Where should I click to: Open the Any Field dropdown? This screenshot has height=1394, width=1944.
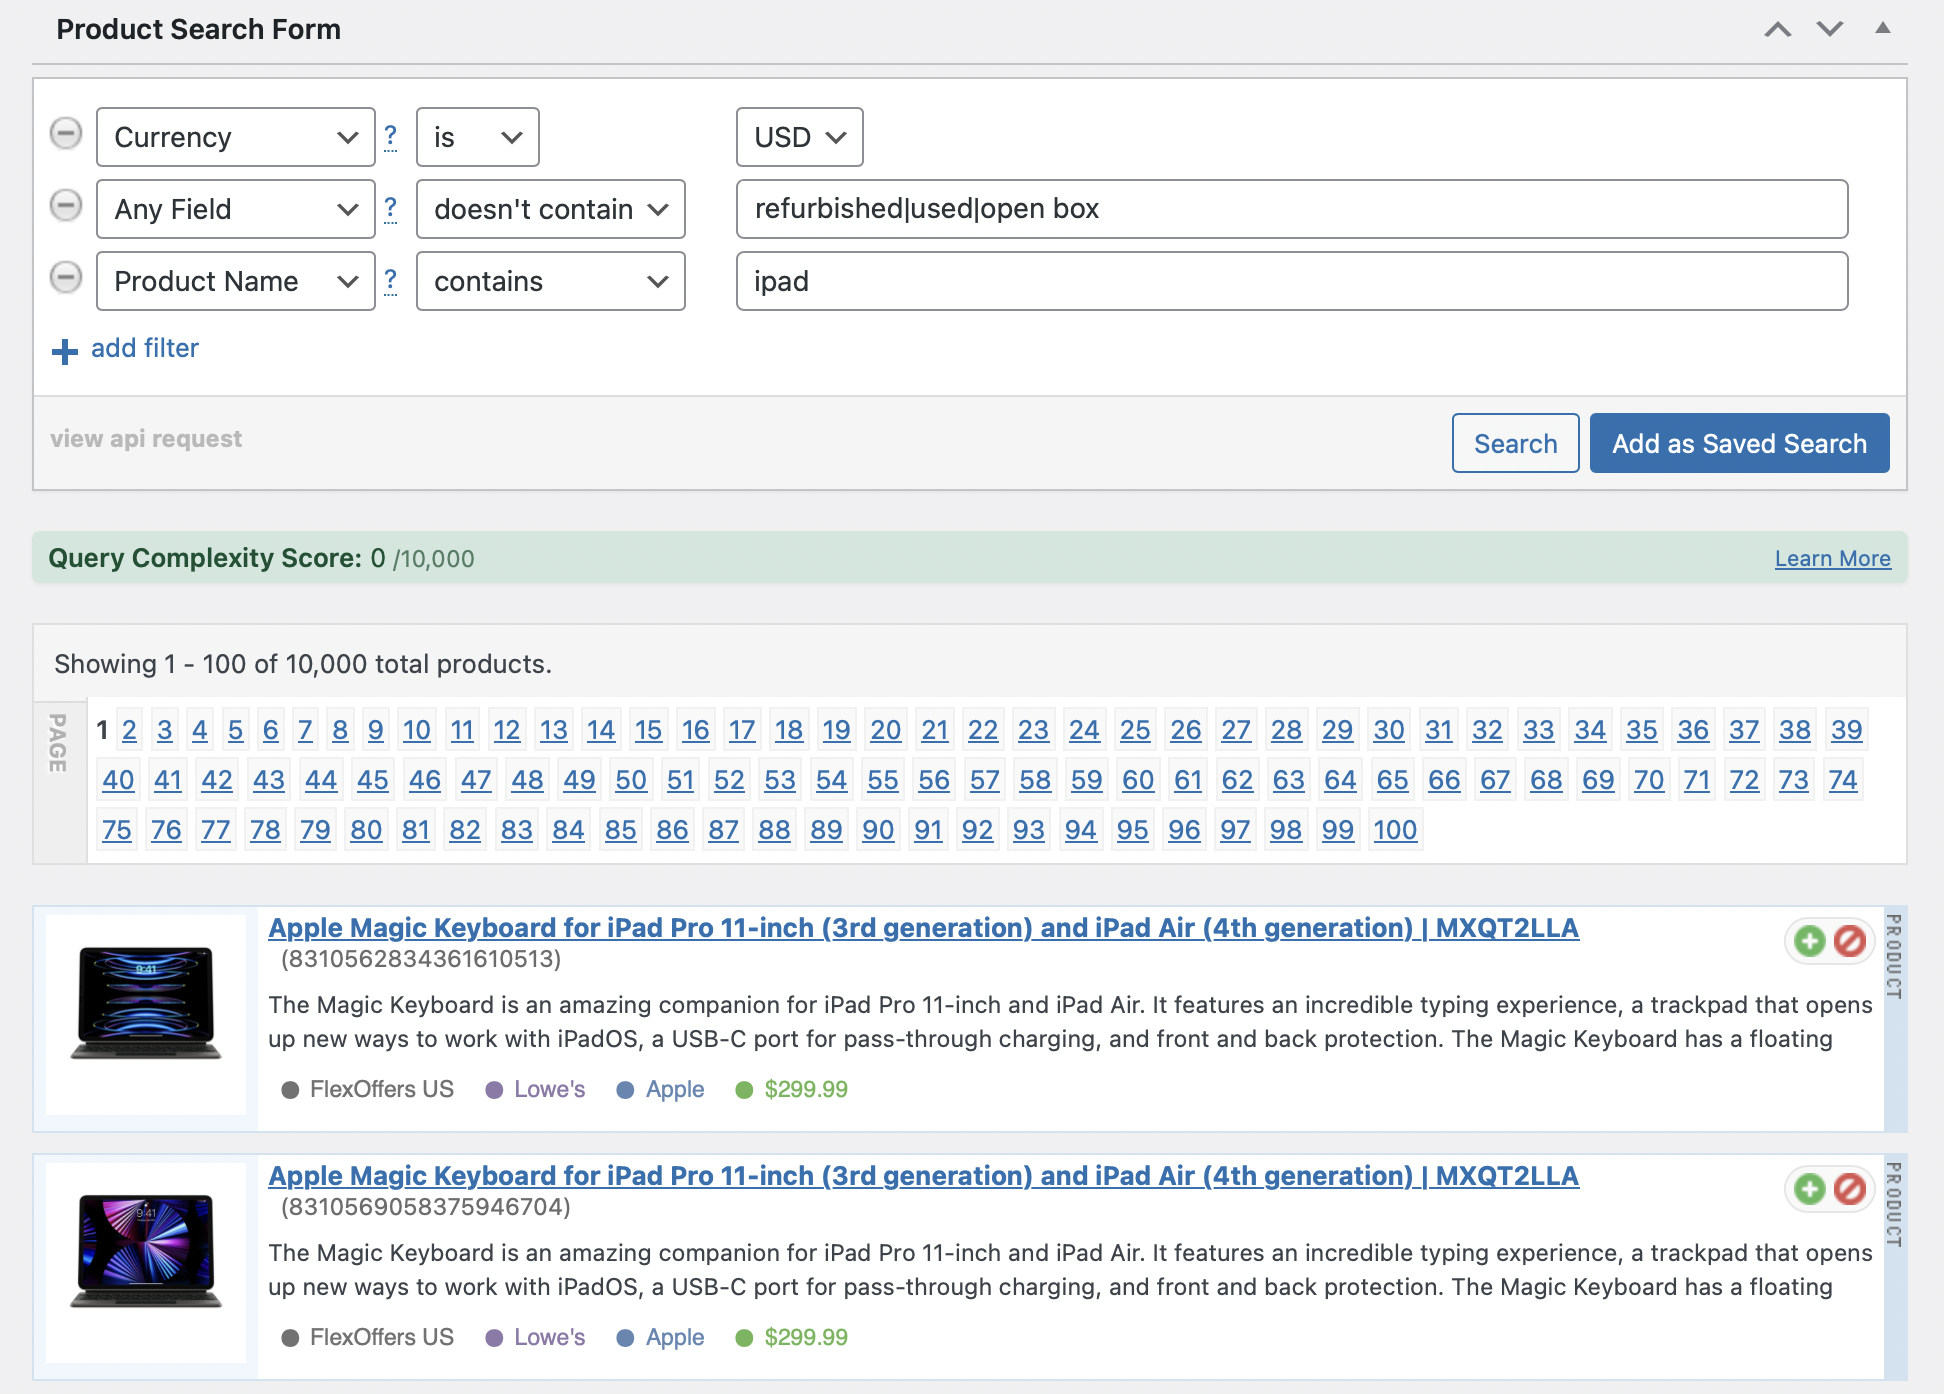click(236, 209)
